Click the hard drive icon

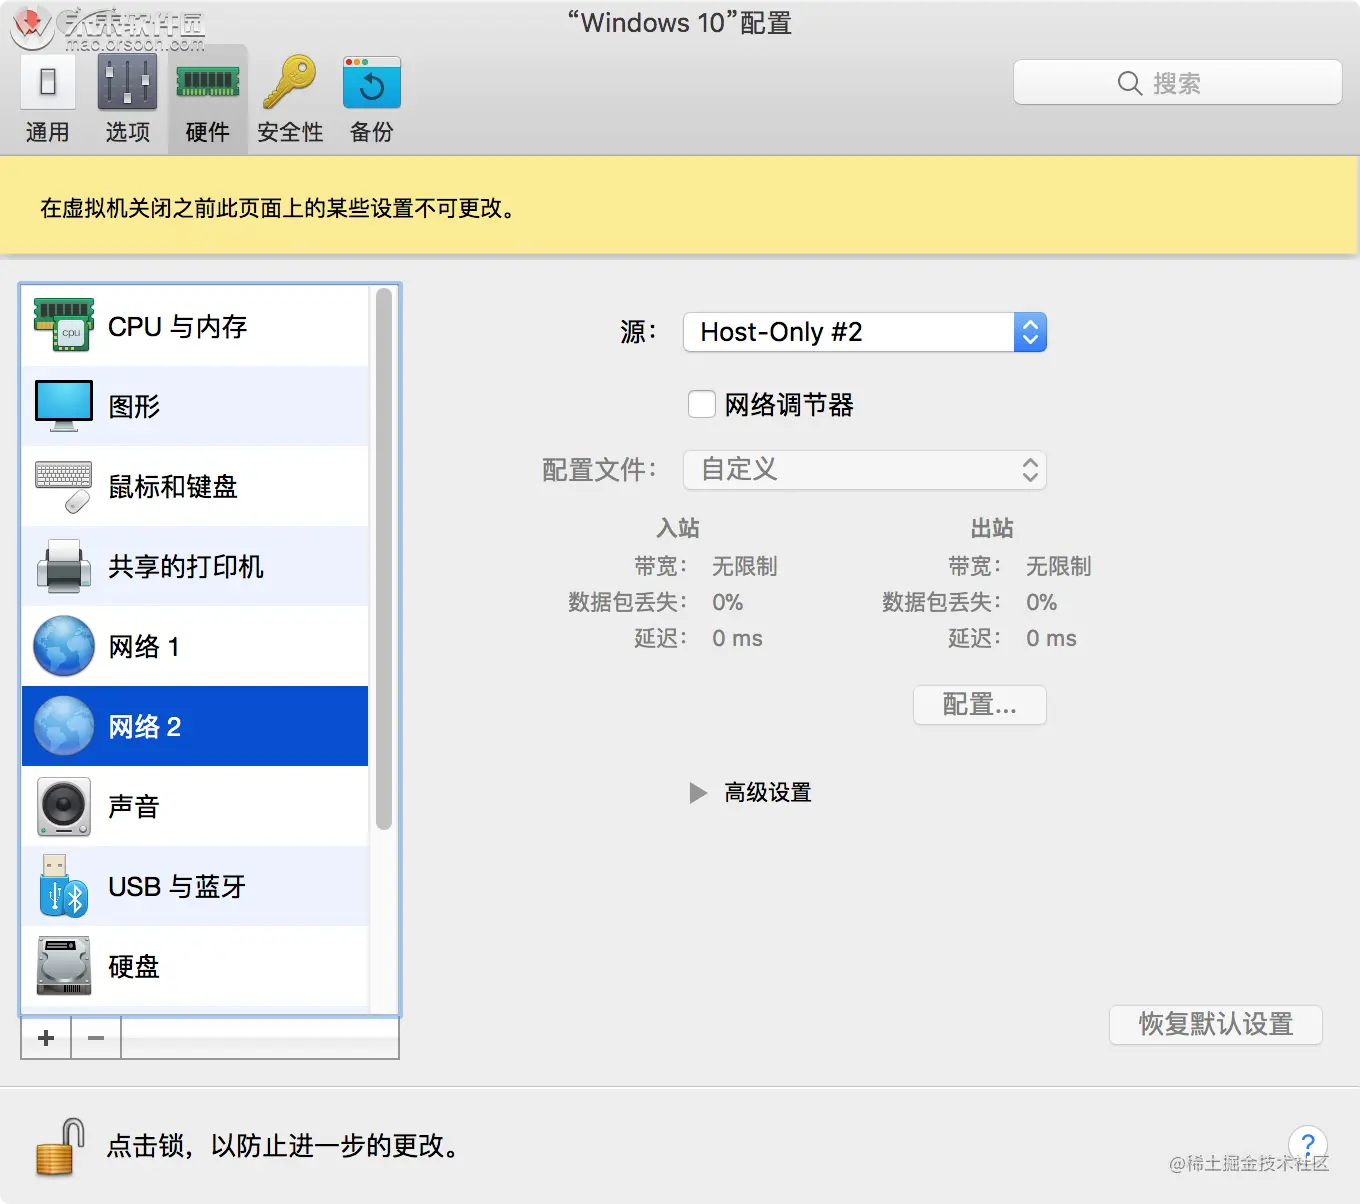[64, 966]
